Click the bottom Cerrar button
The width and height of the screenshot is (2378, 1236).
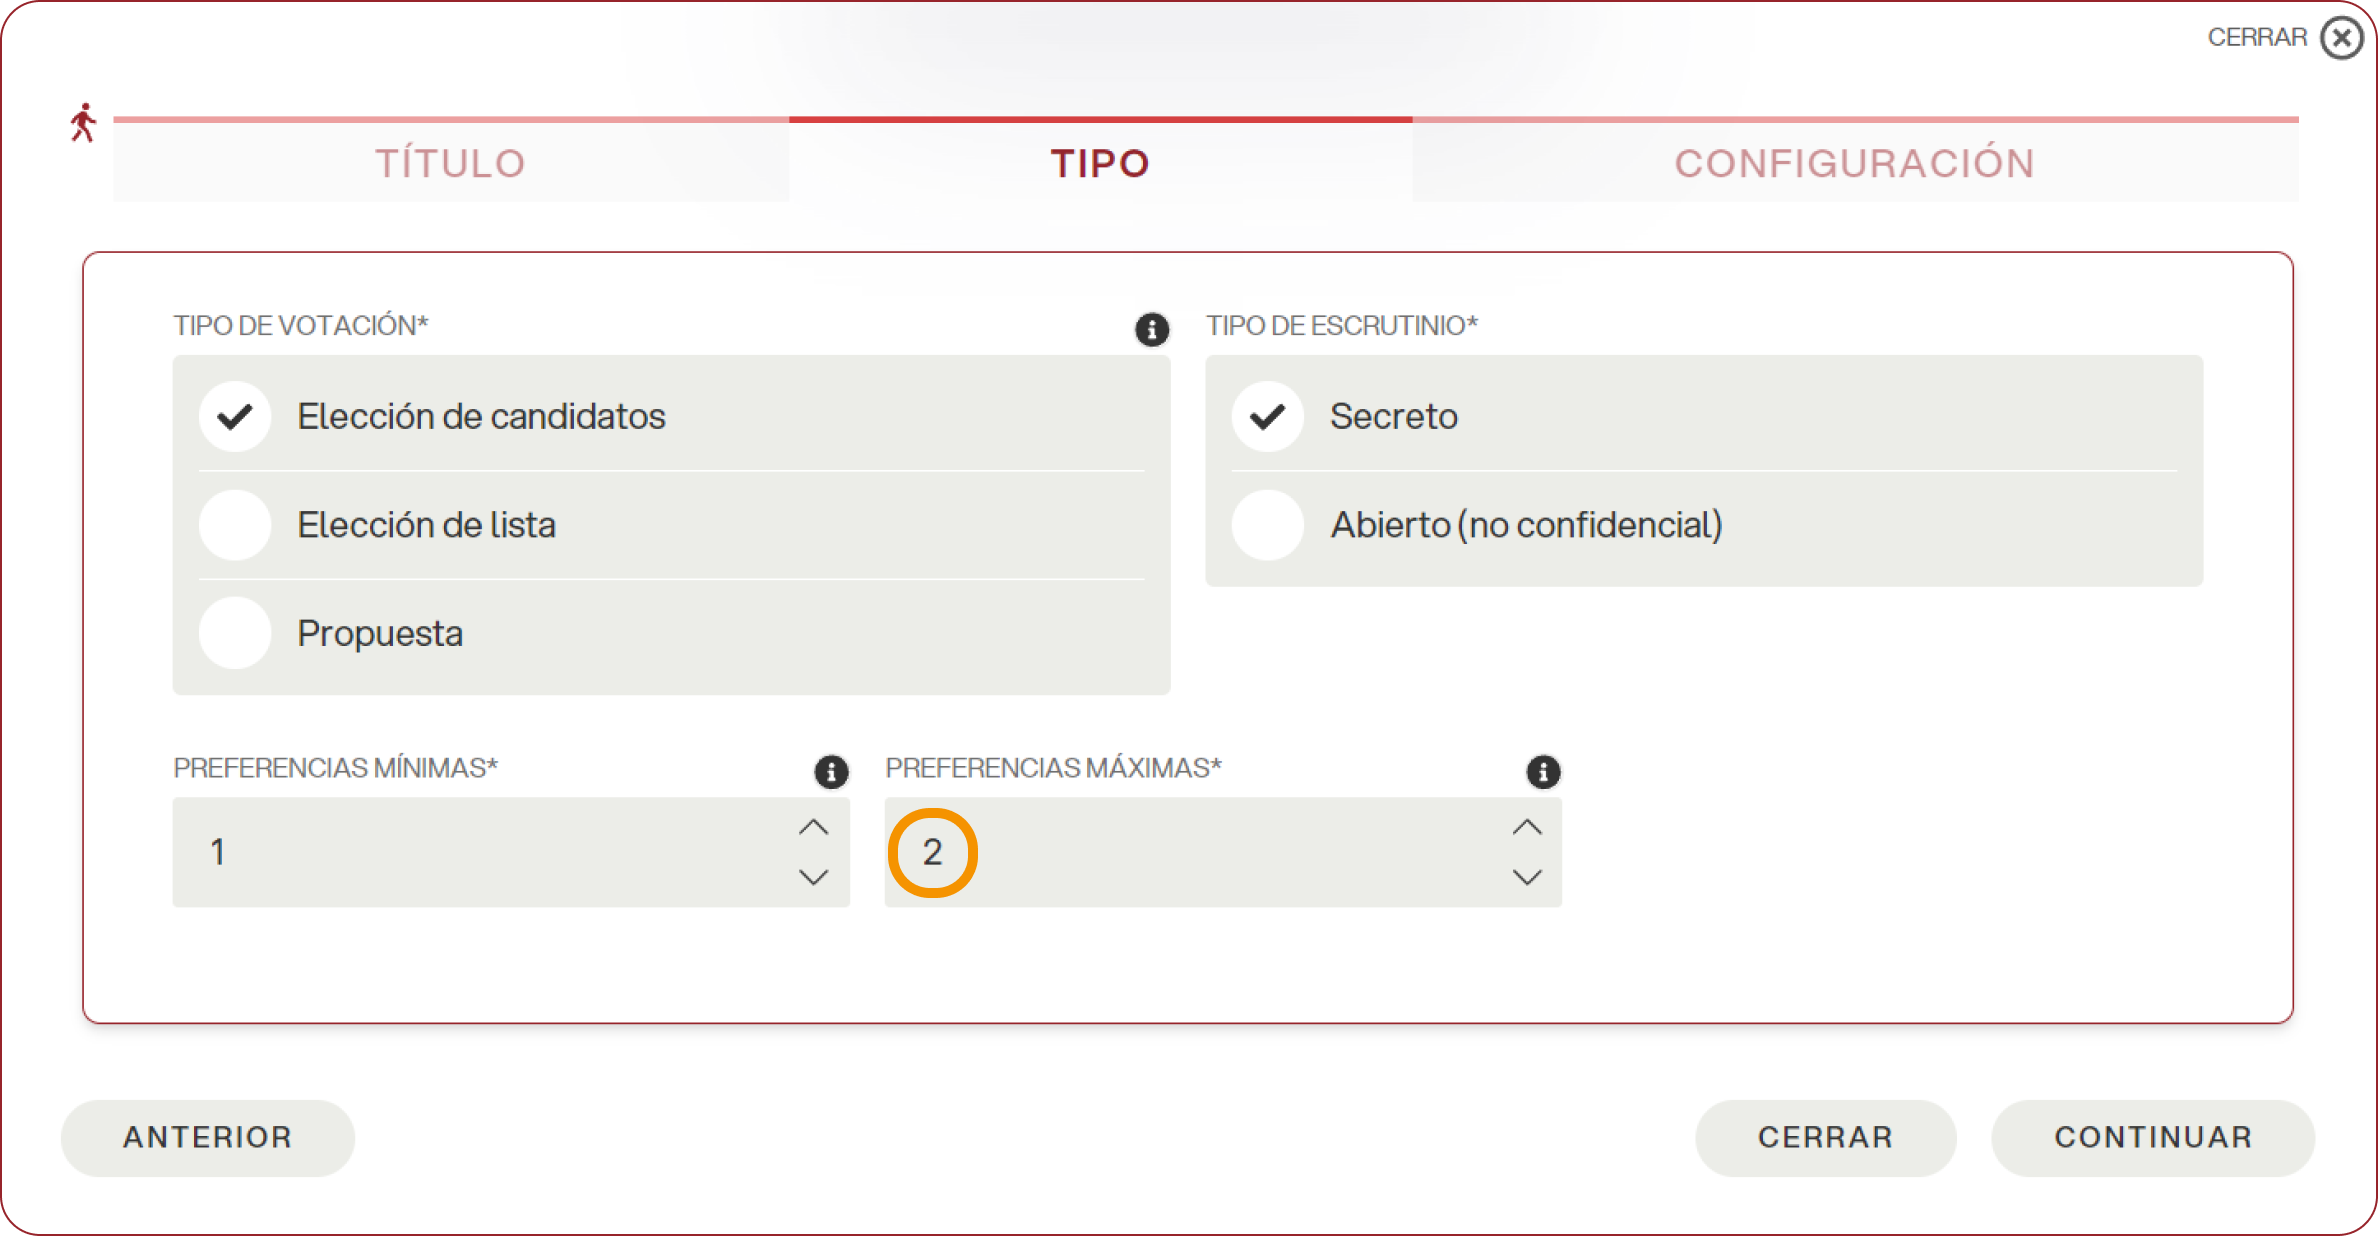click(x=1825, y=1137)
